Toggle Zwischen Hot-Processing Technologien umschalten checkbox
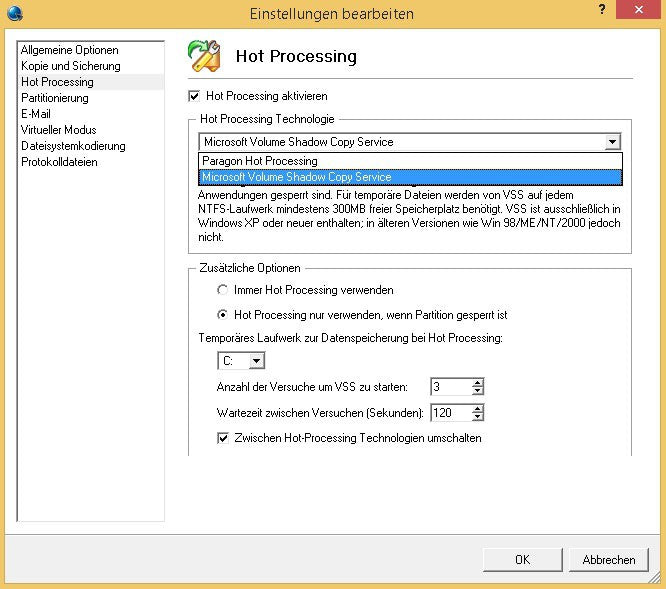 tap(223, 438)
